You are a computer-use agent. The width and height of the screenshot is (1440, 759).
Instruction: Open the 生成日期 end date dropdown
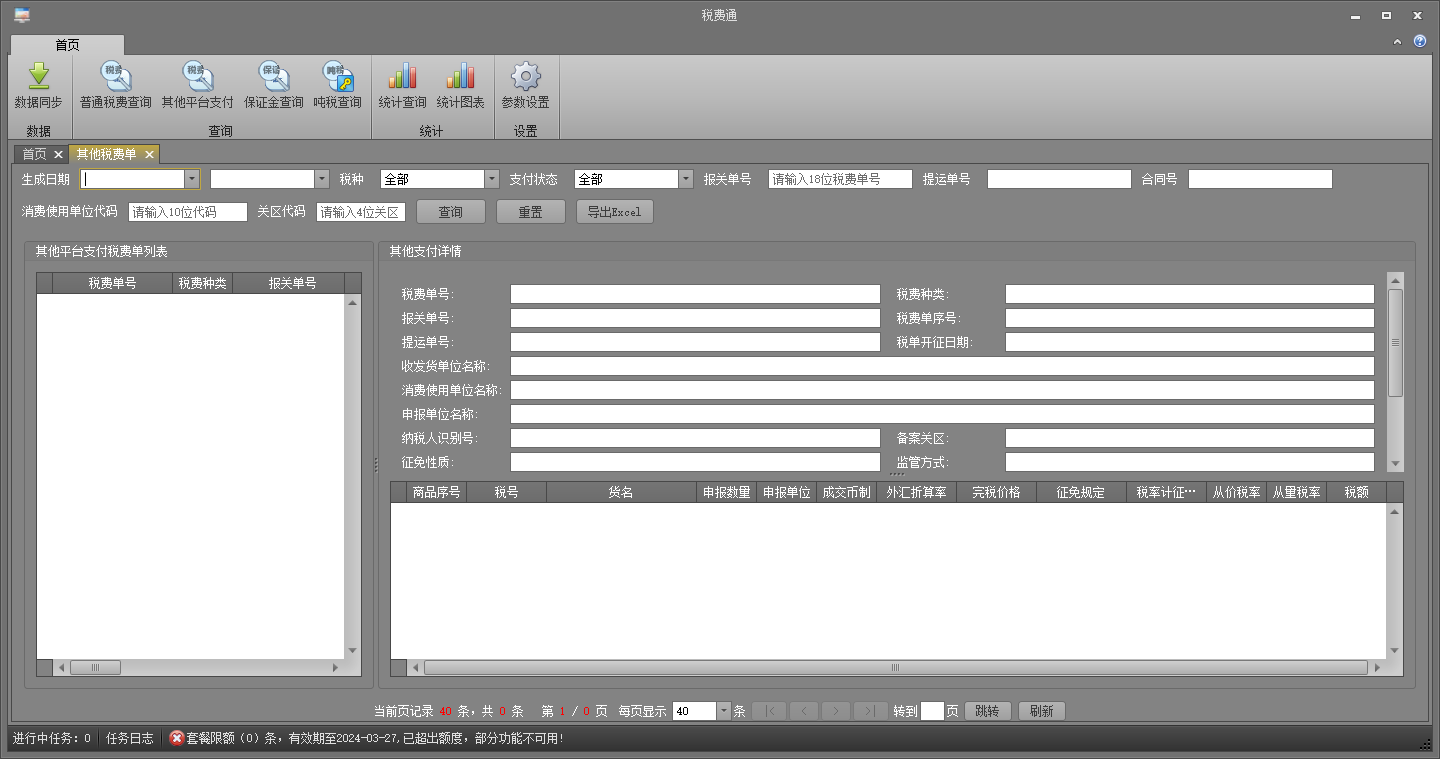[322, 179]
